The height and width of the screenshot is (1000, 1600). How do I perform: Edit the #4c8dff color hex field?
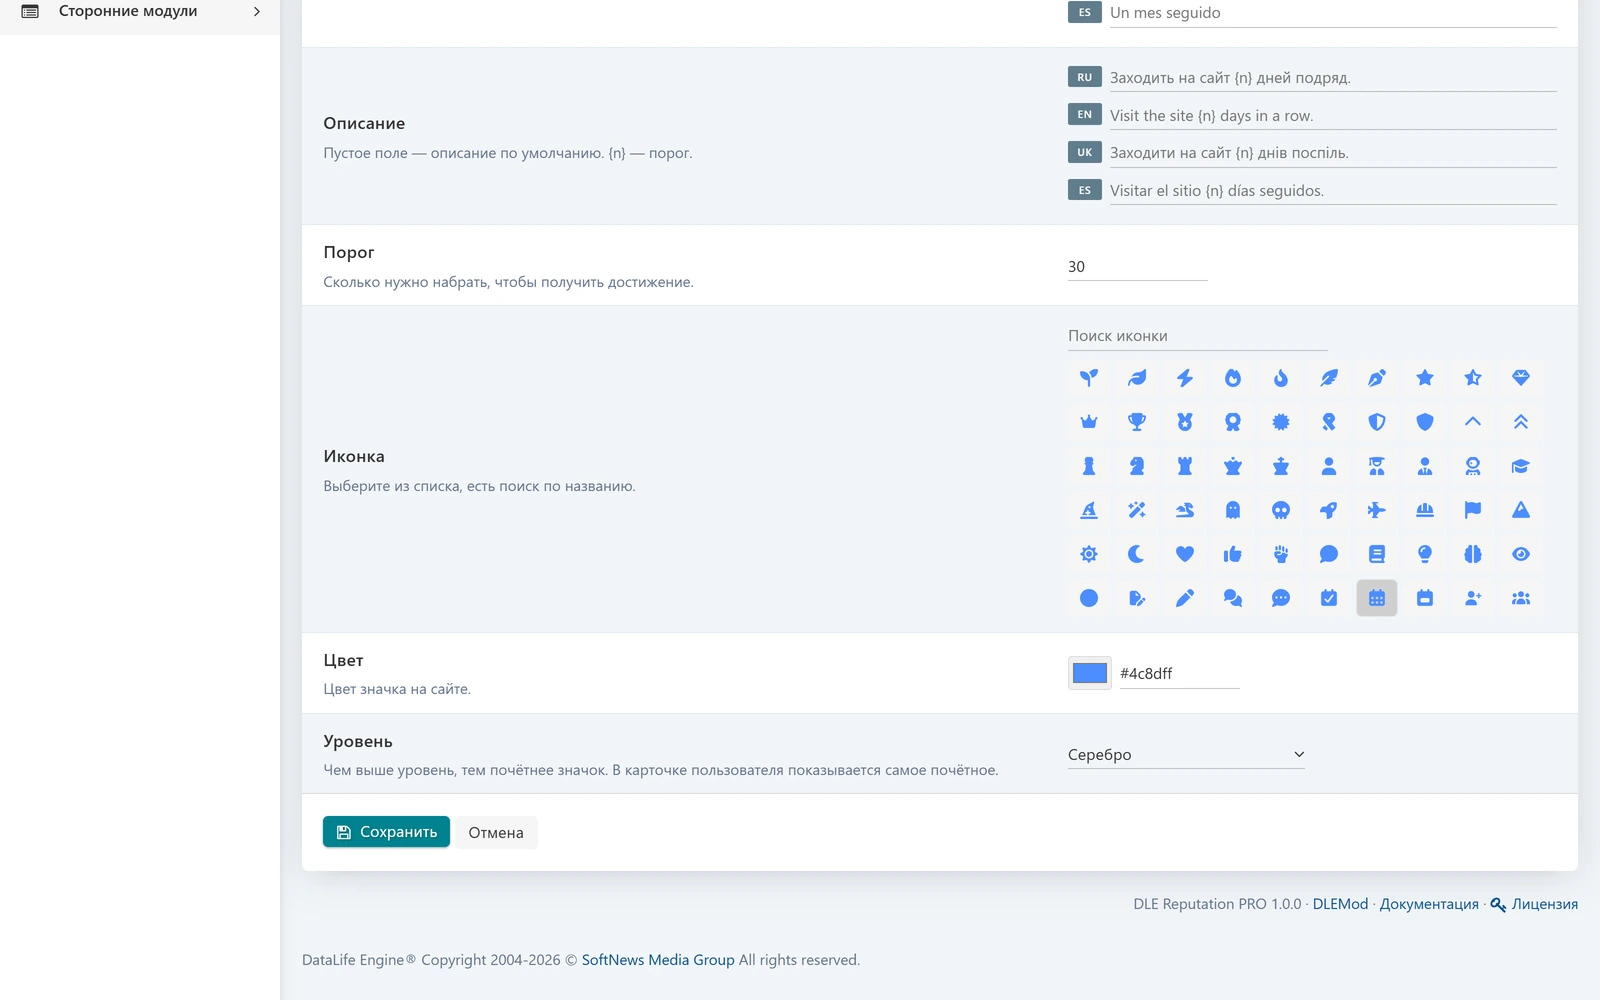1179,673
